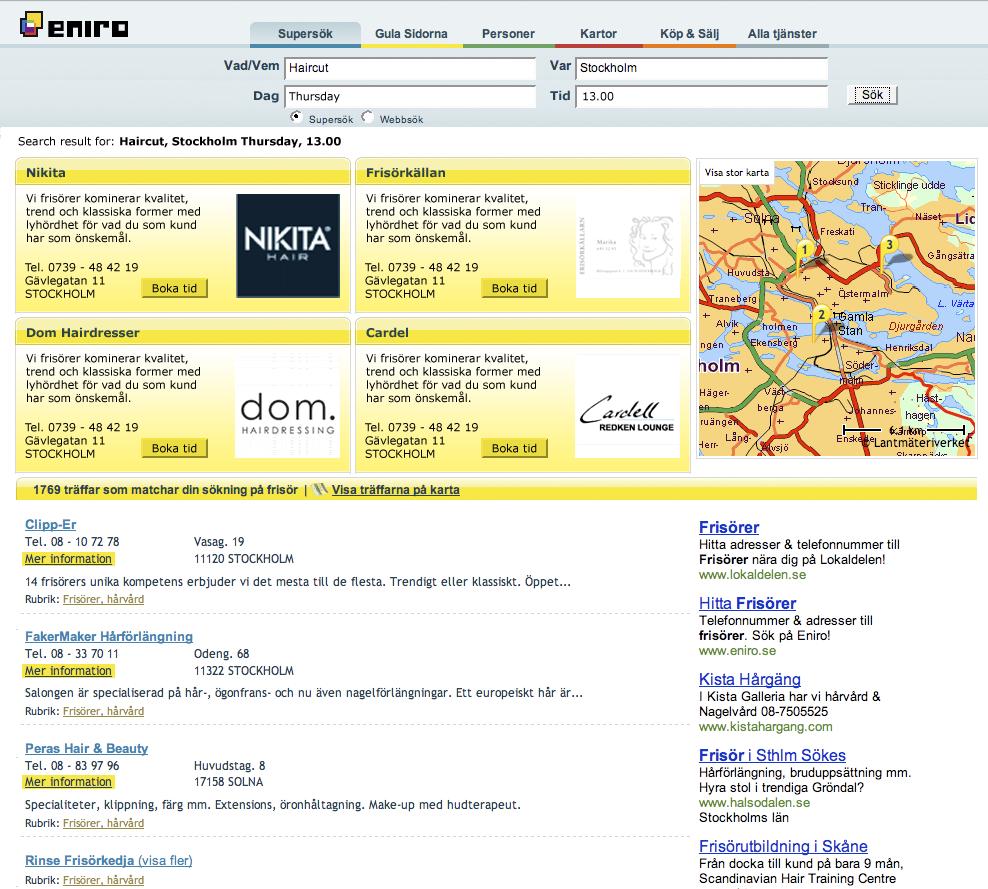Click the Frisörkällan card heading
This screenshot has height=889, width=988.
pos(406,173)
